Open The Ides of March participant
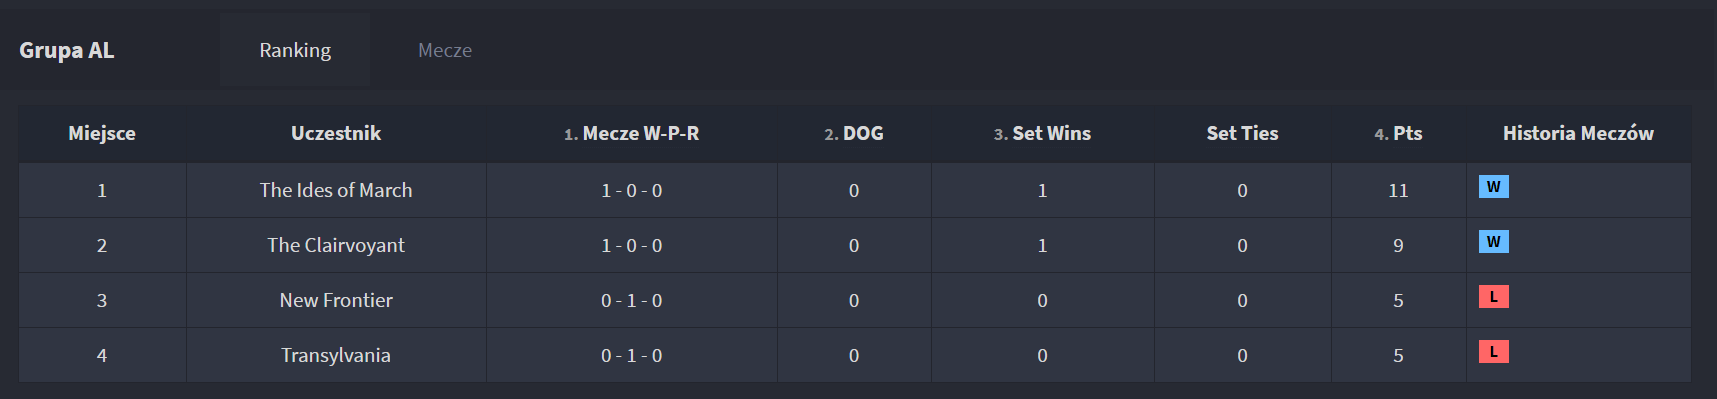Screen dimensions: 1717x399 [x=336, y=190]
